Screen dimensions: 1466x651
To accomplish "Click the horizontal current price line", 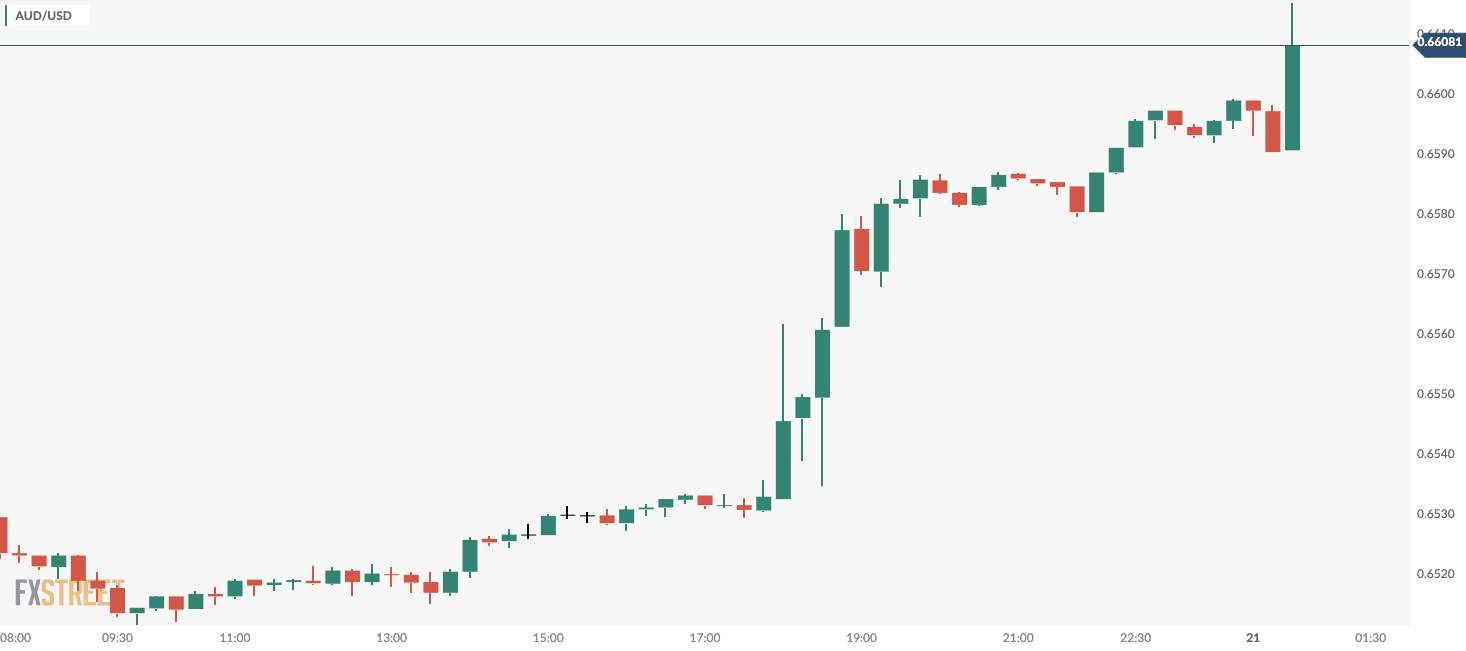I will (700, 46).
